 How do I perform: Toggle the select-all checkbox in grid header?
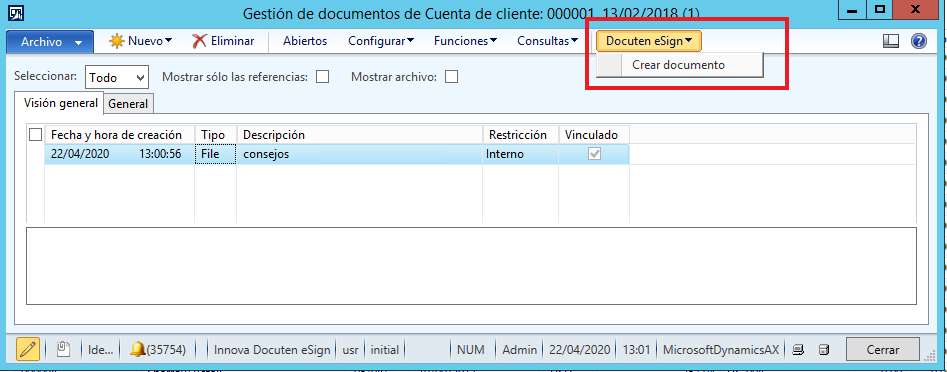tap(36, 135)
